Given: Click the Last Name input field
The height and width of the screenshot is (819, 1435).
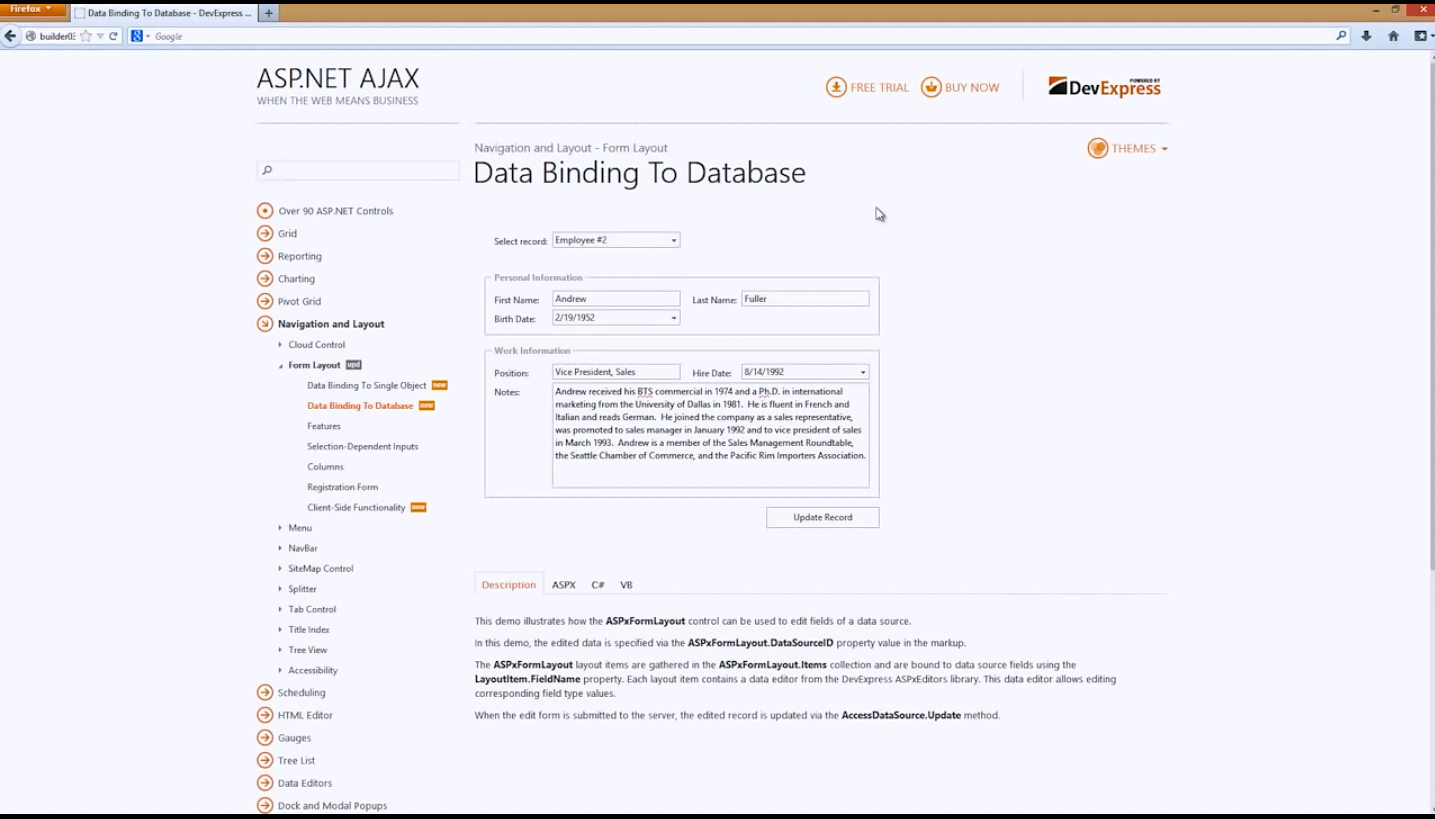Looking at the screenshot, I should click(x=805, y=299).
